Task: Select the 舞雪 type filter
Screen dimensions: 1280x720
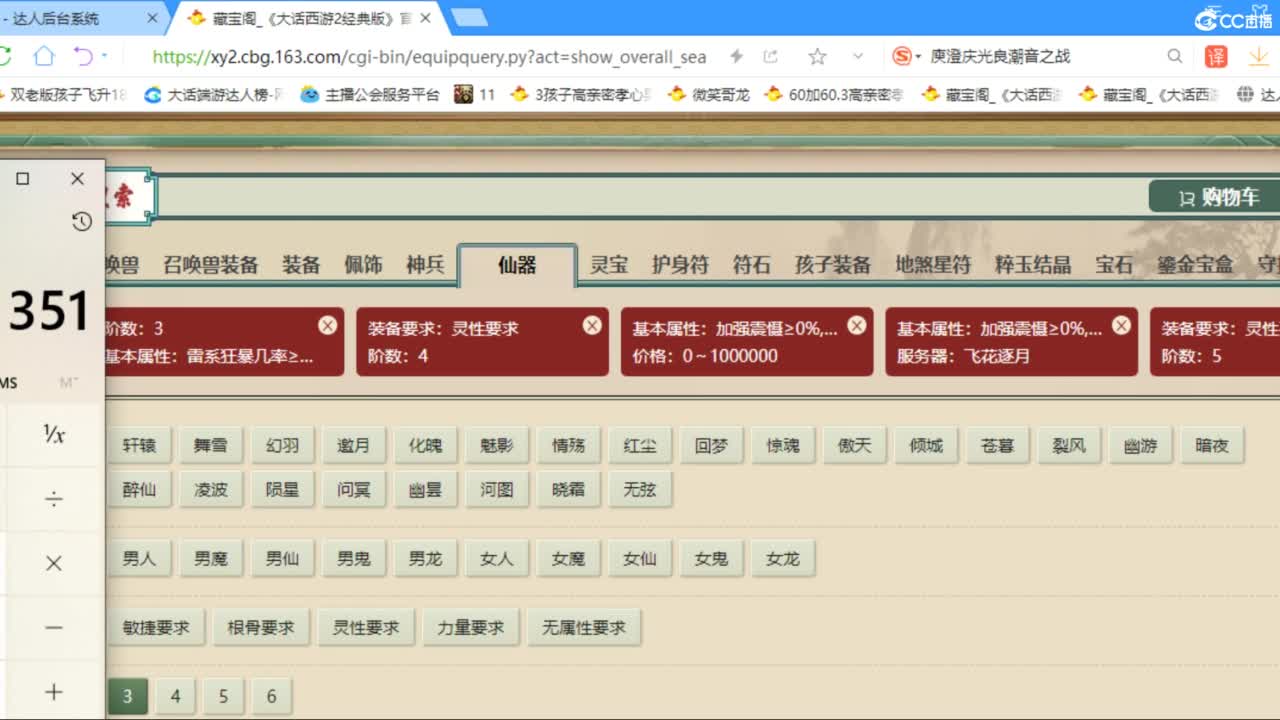Action: coord(211,445)
